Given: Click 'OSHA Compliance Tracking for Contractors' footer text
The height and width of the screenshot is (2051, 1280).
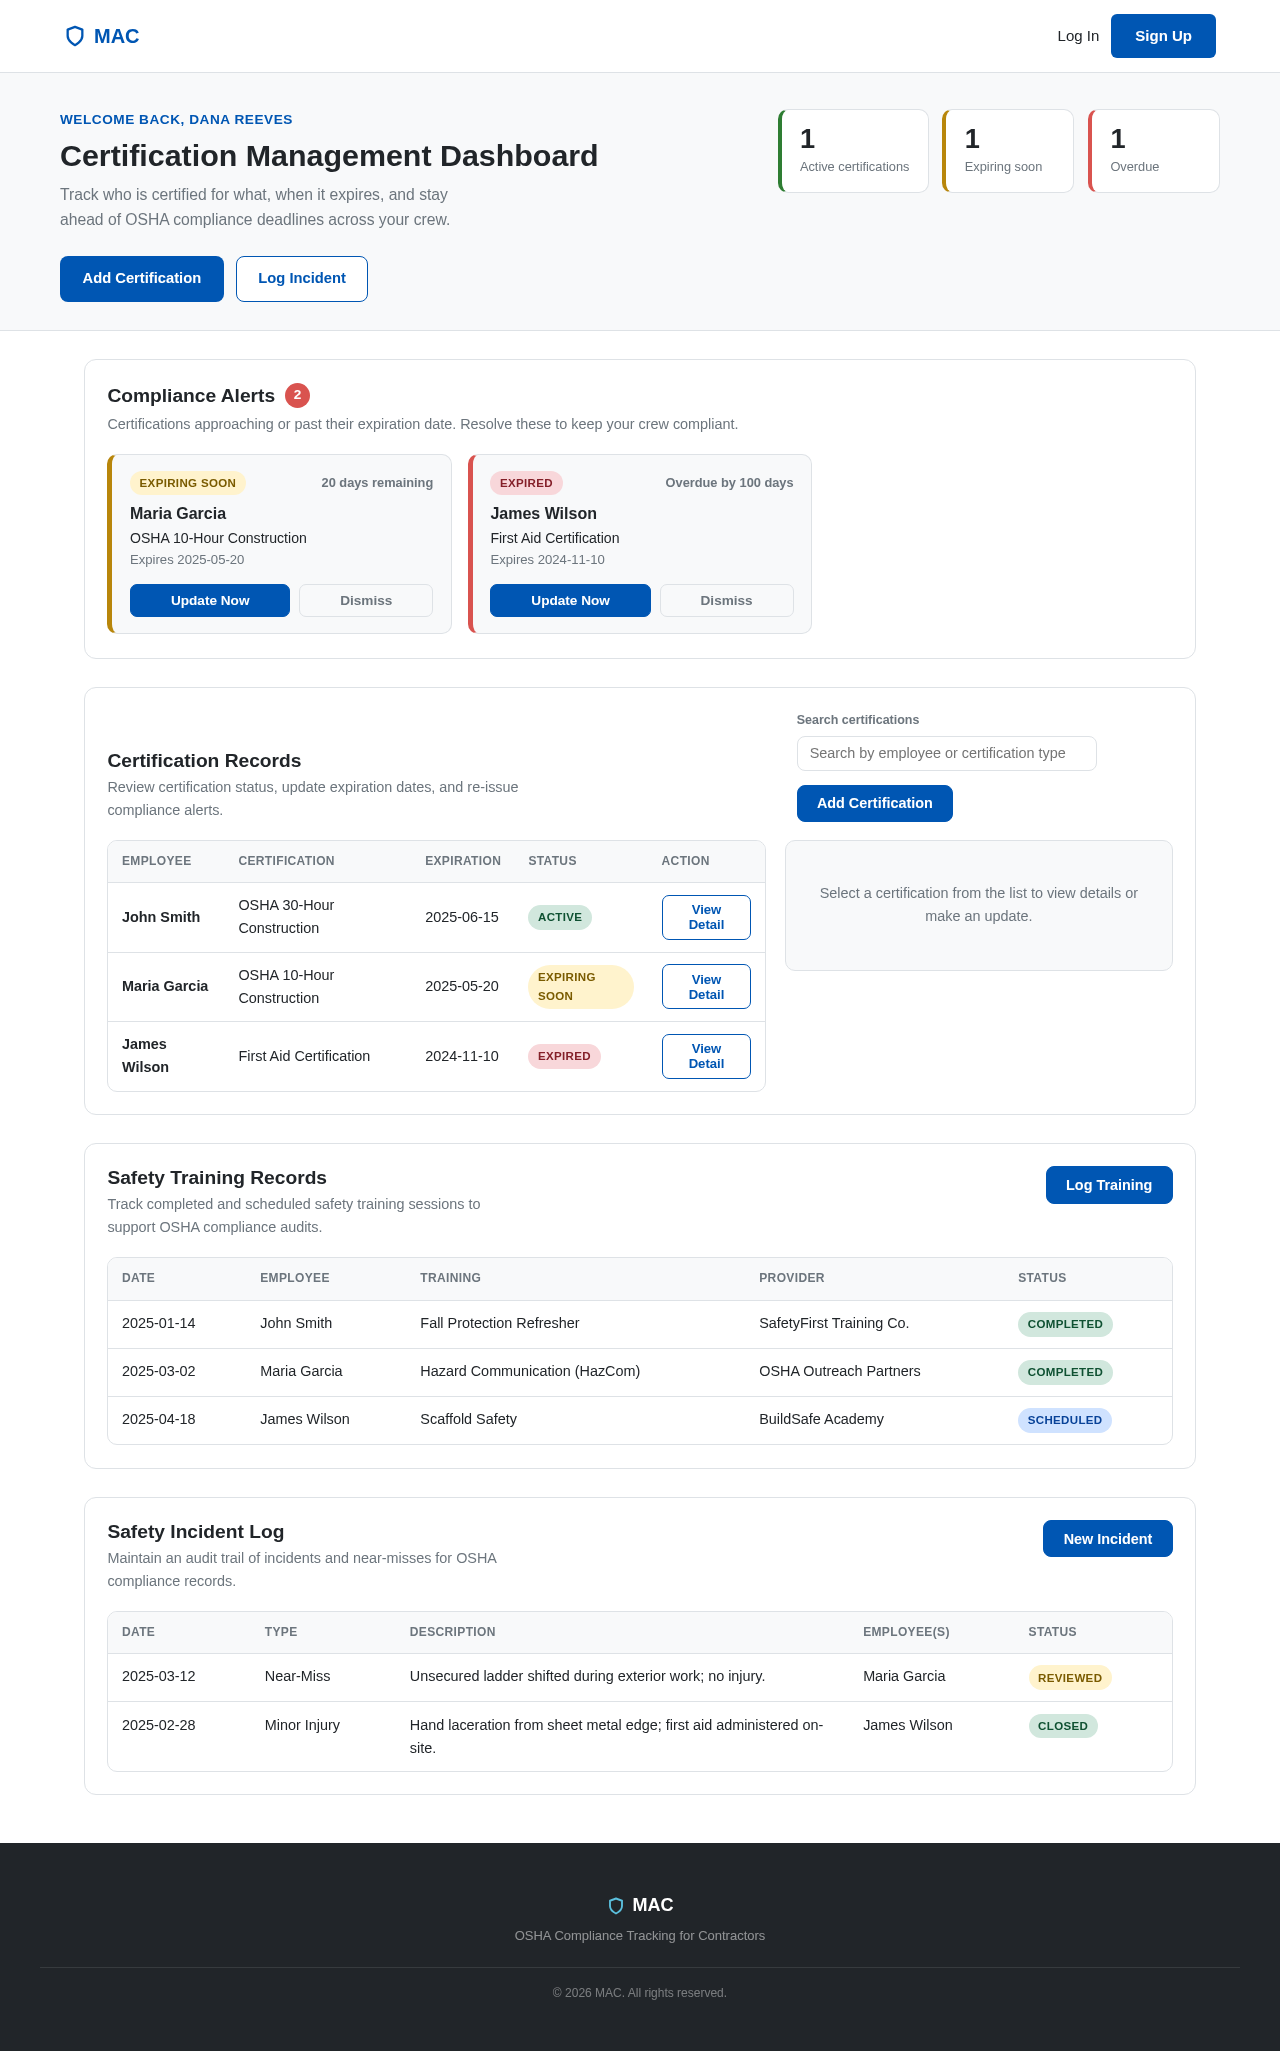Looking at the screenshot, I should pos(640,1936).
